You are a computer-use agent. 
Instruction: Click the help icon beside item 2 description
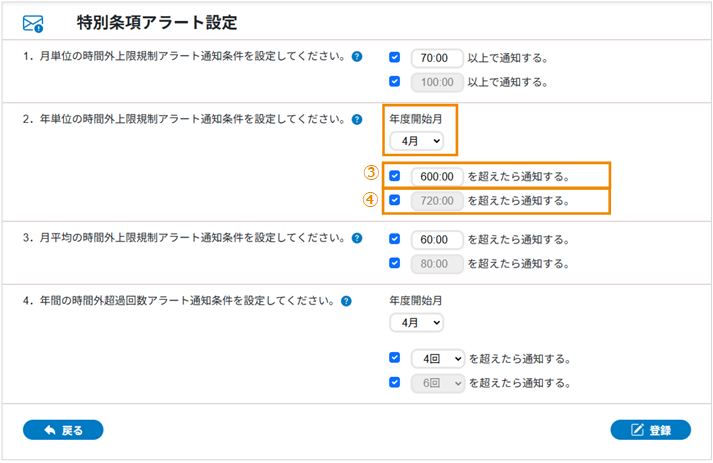pos(357,120)
